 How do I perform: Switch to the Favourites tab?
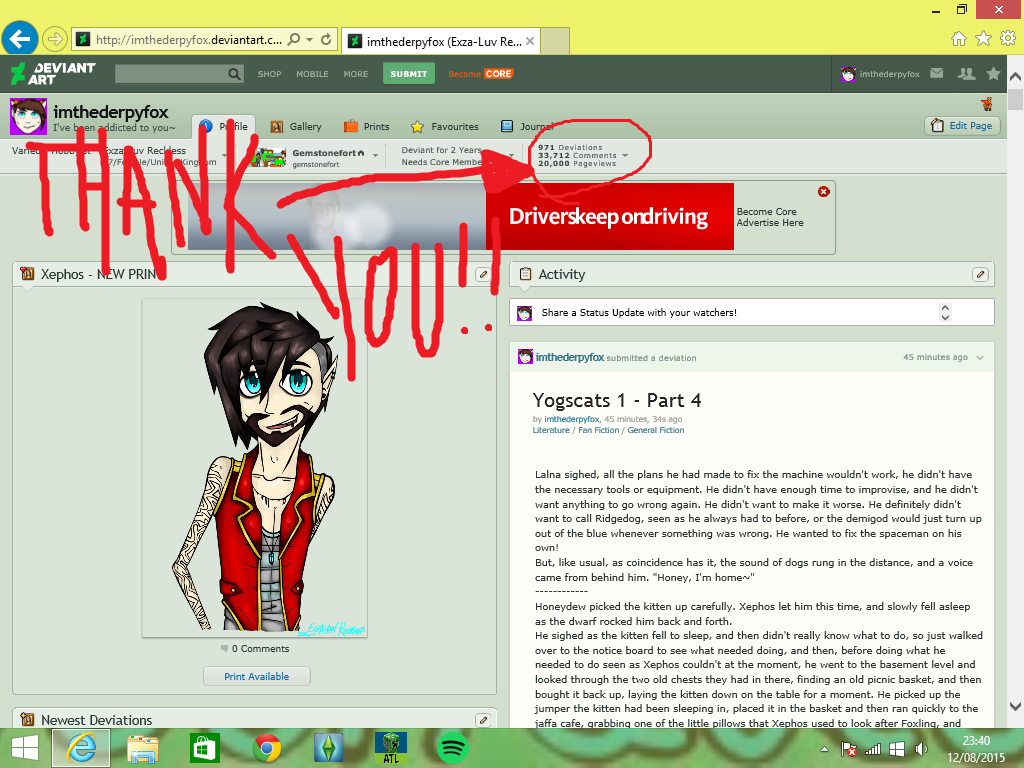[x=445, y=127]
